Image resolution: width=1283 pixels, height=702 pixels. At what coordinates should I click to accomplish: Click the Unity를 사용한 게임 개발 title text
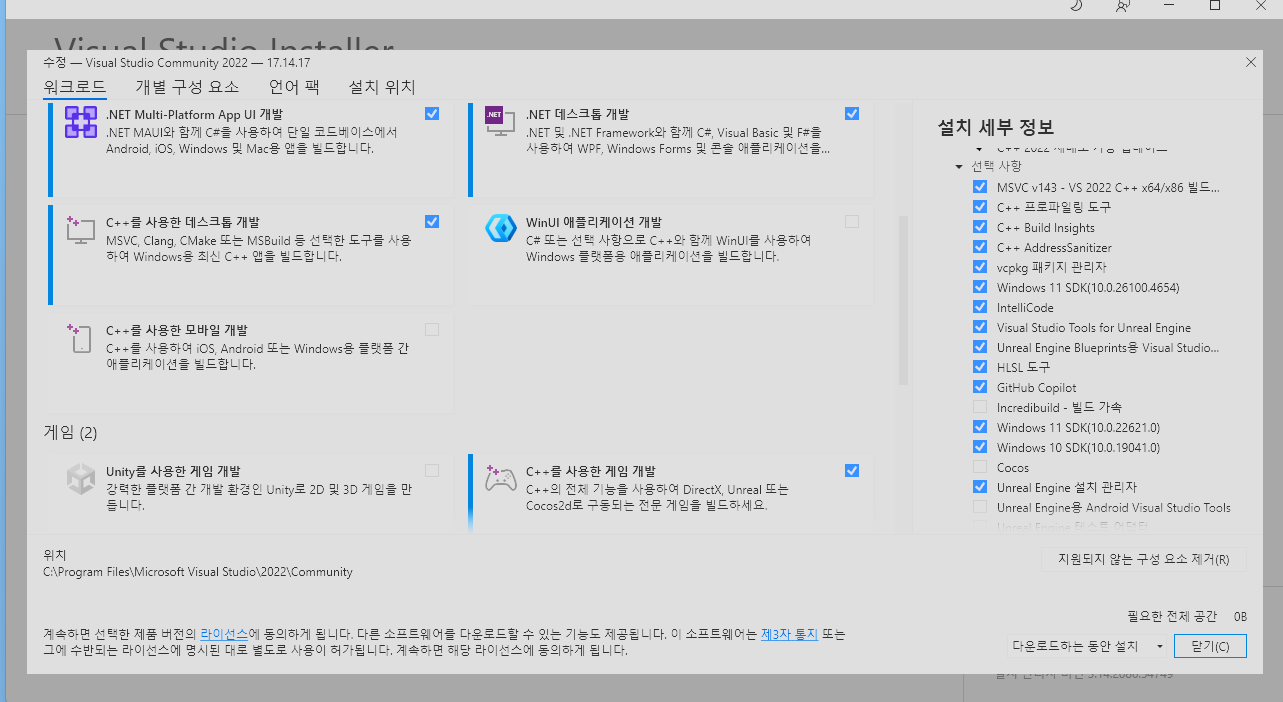(173, 471)
